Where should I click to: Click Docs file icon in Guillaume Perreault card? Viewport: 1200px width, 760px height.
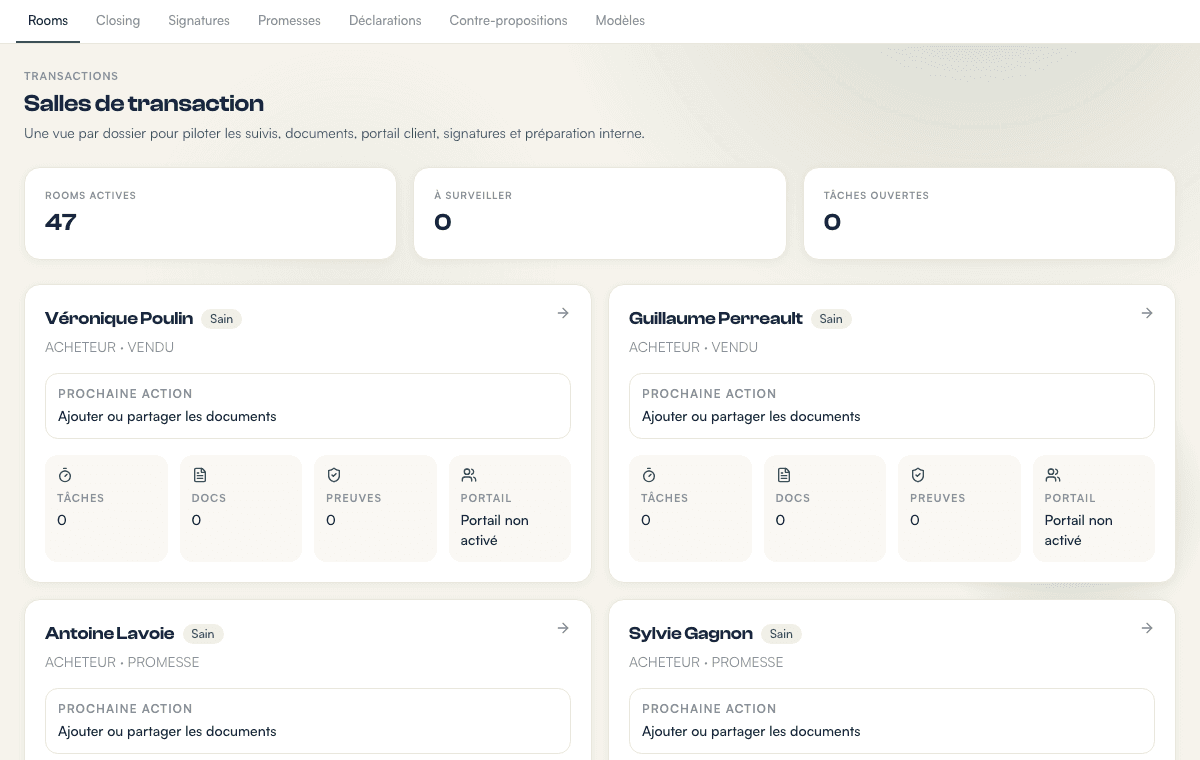(783, 475)
